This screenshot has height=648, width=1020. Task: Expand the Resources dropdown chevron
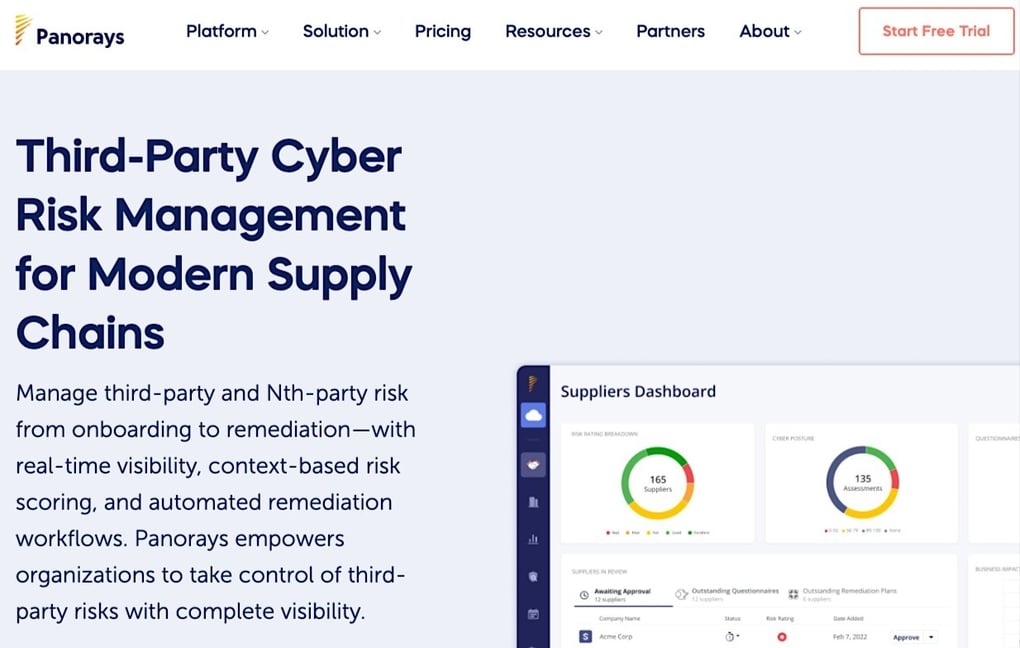tap(598, 33)
